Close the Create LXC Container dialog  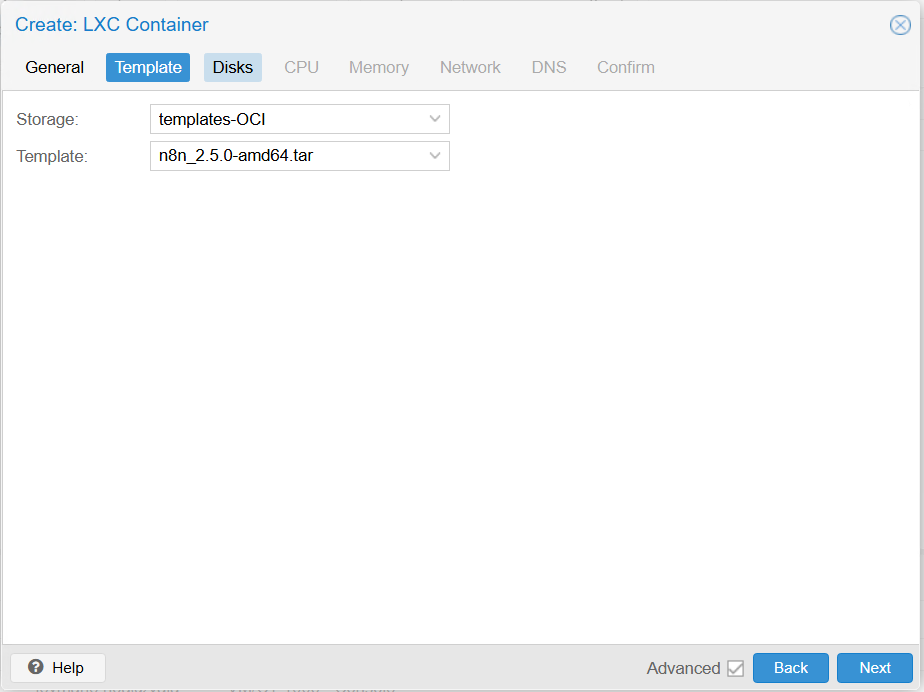tap(899, 25)
